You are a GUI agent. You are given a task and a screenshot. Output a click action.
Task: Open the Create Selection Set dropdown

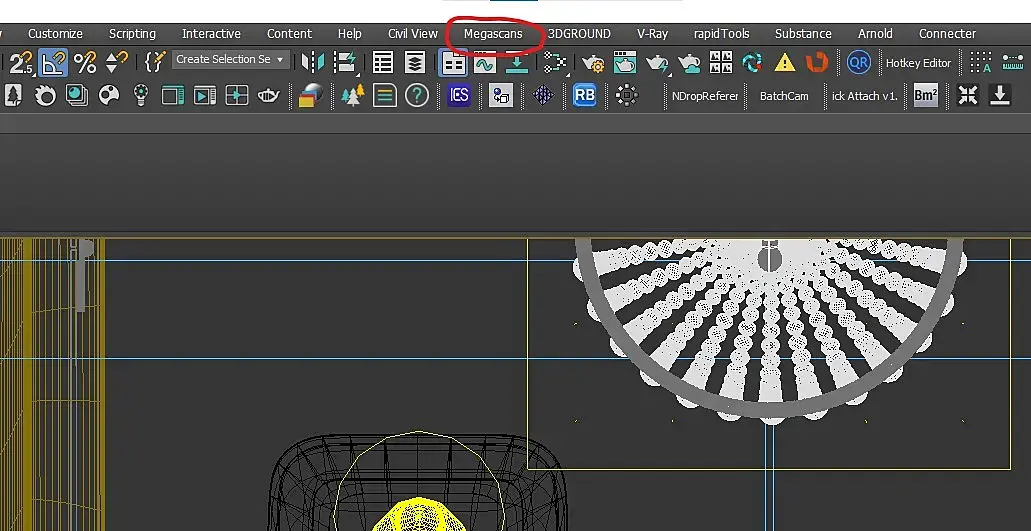pos(230,59)
